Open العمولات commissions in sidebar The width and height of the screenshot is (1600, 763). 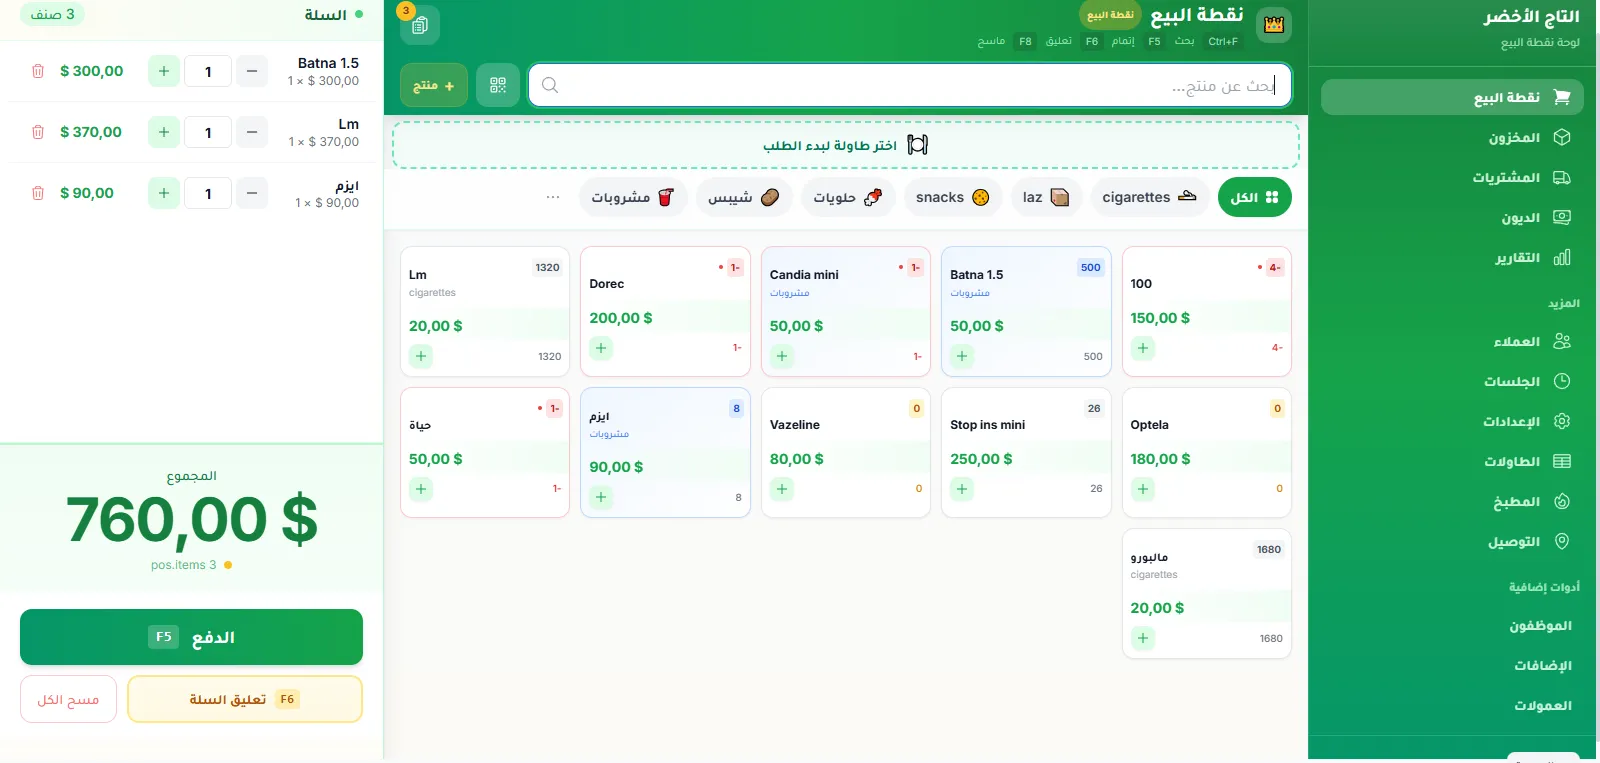1452,705
